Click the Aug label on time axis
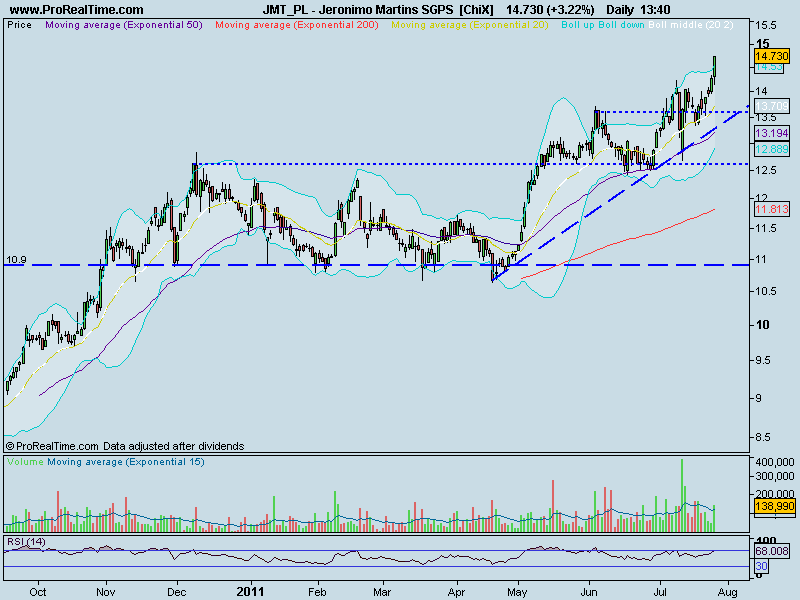This screenshot has width=800, height=600. (728, 592)
